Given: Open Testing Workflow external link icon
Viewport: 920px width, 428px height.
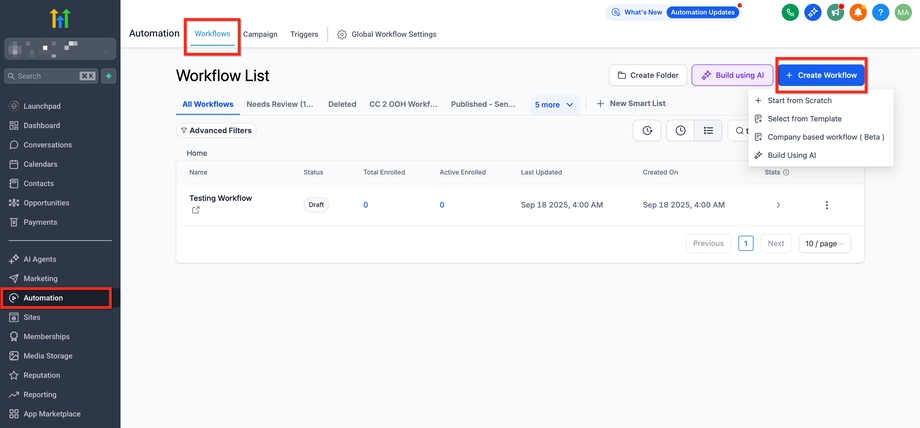Looking at the screenshot, I should coord(195,210).
